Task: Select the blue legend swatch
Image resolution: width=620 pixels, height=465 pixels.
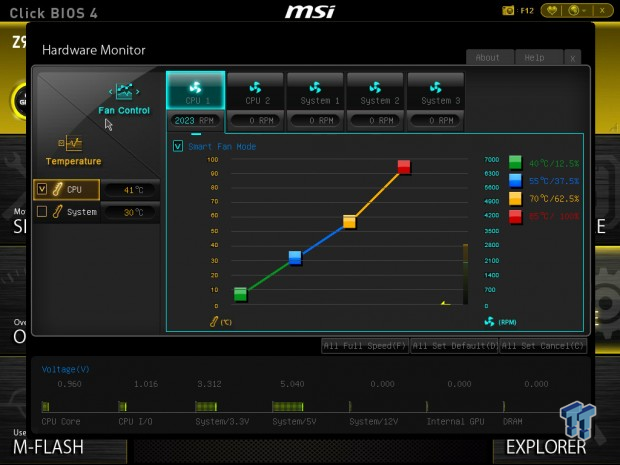Action: 515,181
